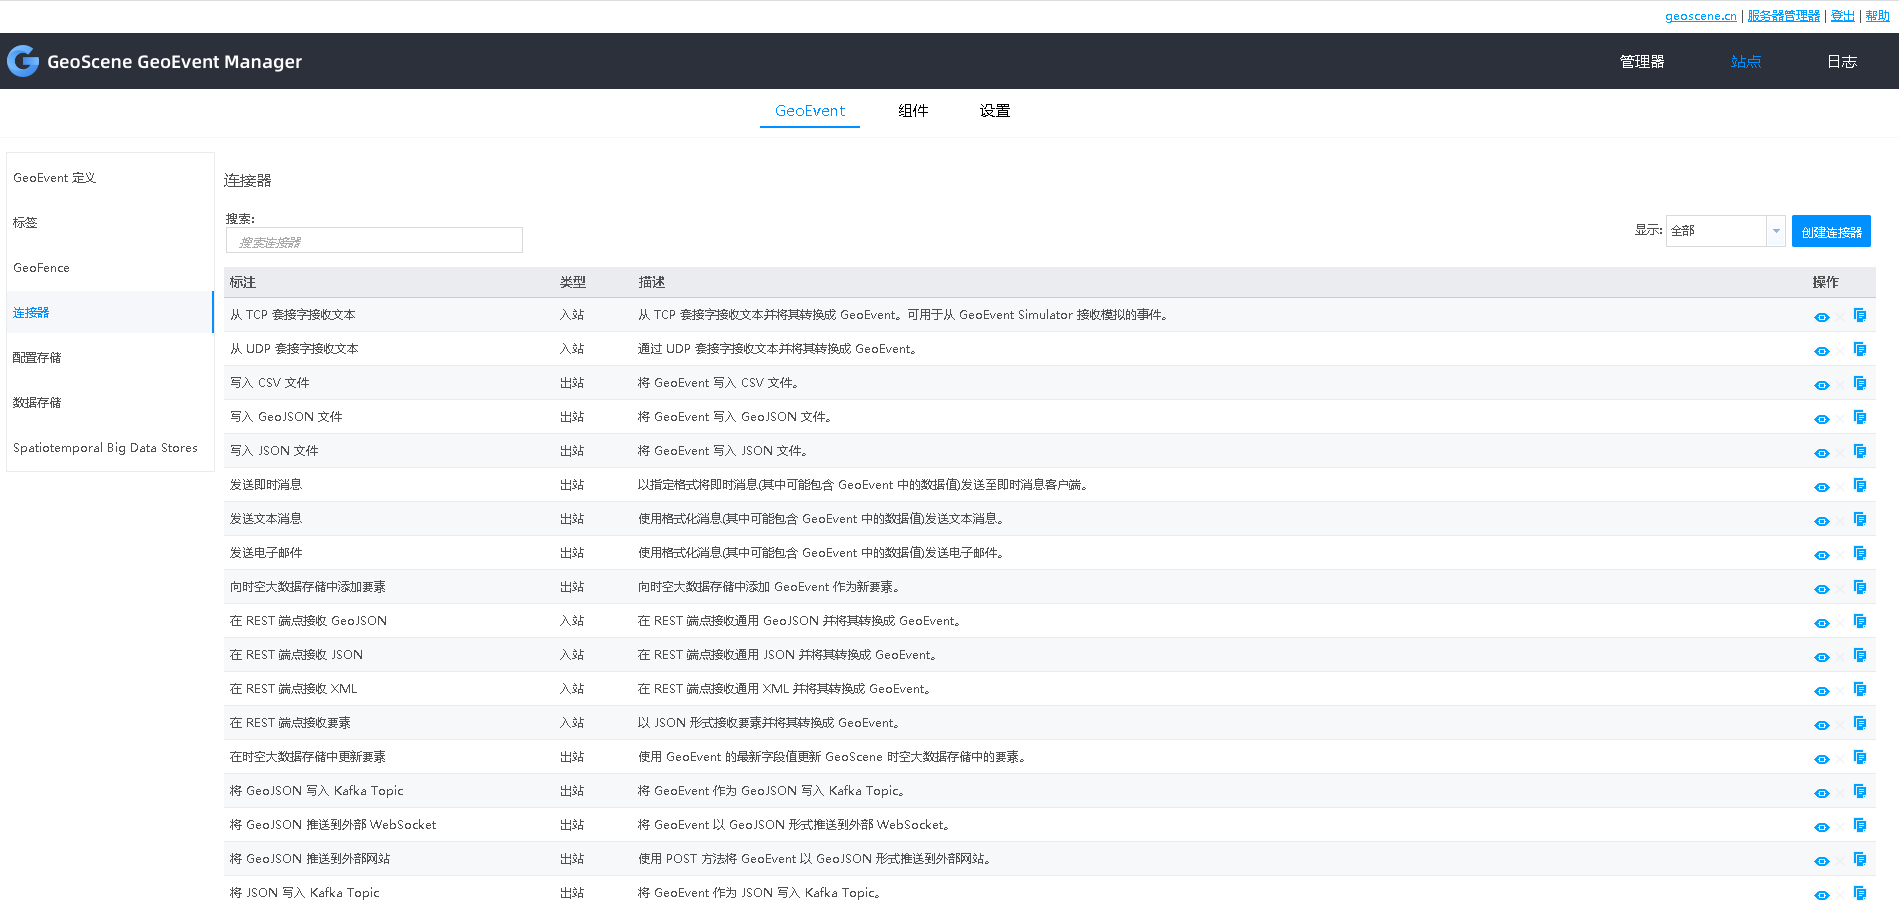Open the 帮助 link
Screen dimensions: 1899x909
[x=1877, y=15]
